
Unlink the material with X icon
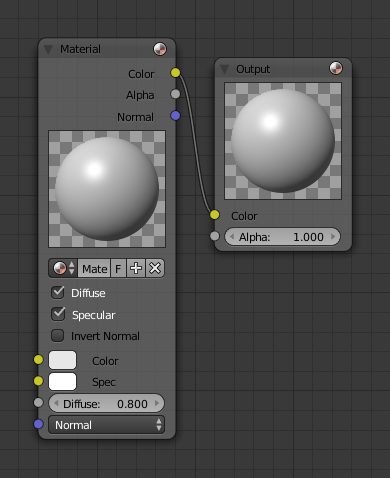(155, 268)
